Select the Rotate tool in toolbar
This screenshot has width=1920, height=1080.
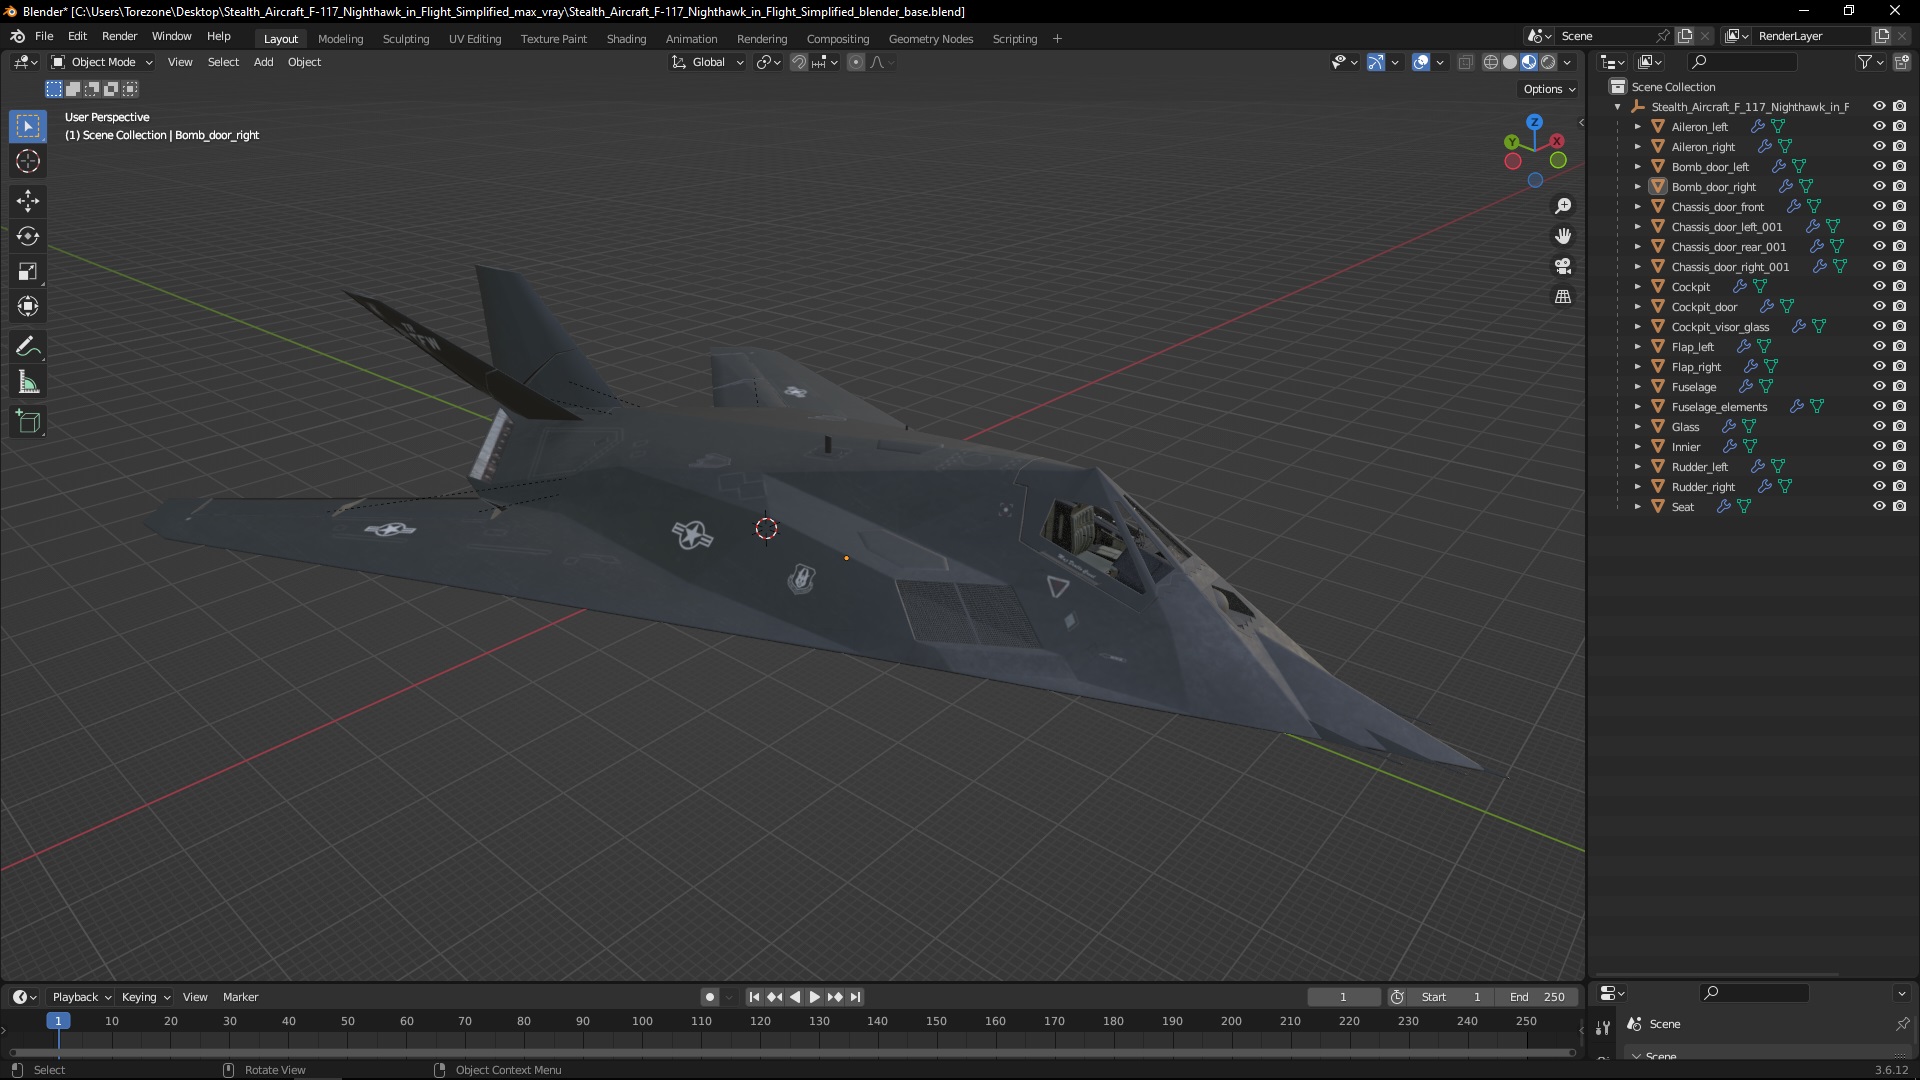pyautogui.click(x=28, y=235)
